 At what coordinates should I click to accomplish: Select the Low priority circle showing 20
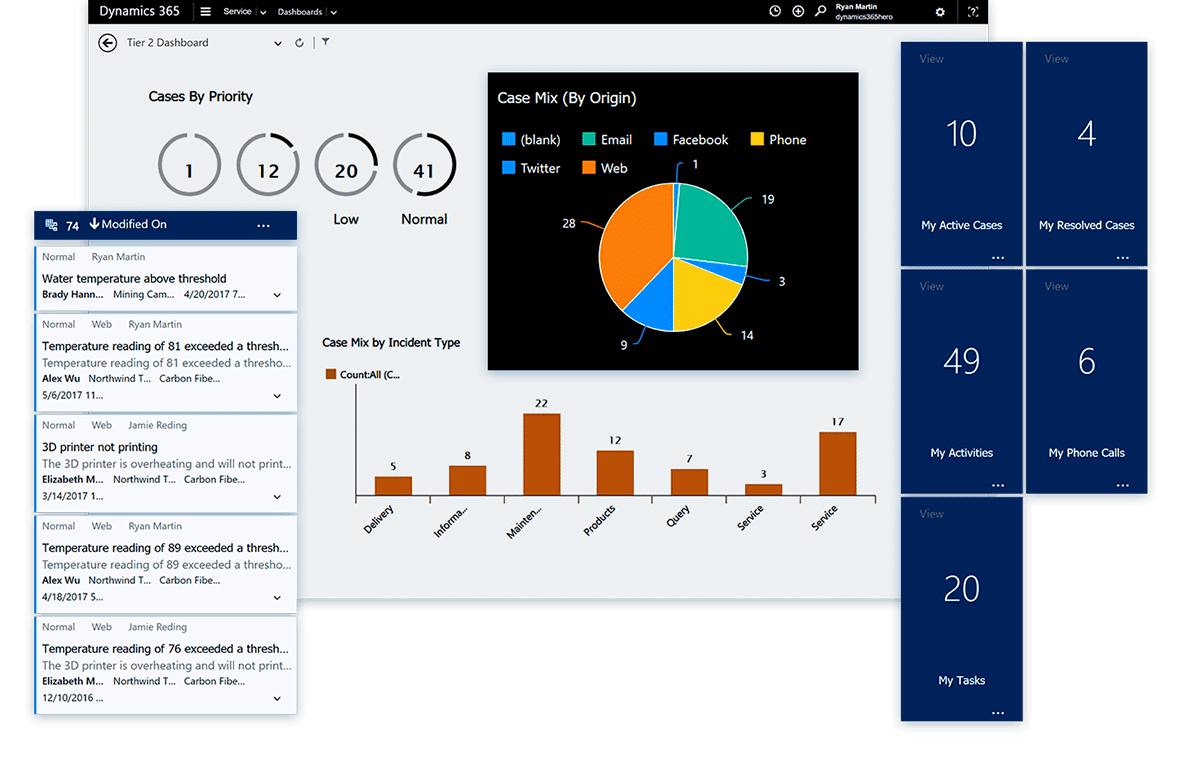pos(346,164)
